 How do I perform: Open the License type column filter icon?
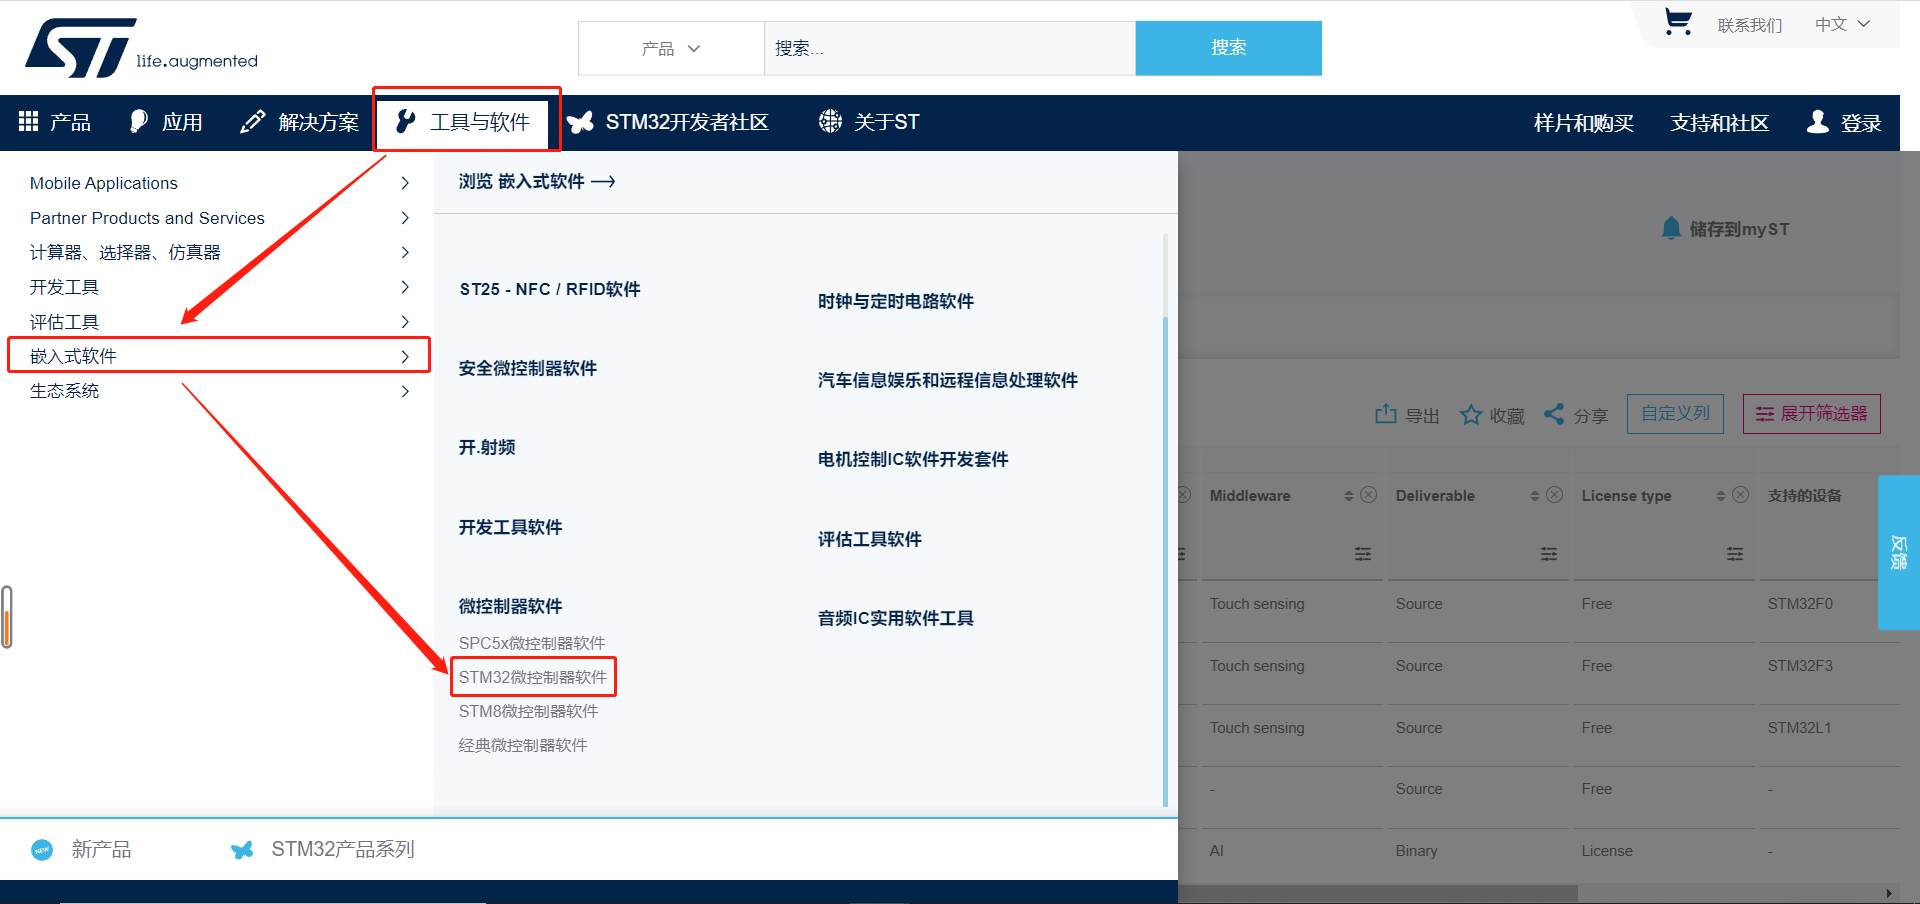(1735, 554)
